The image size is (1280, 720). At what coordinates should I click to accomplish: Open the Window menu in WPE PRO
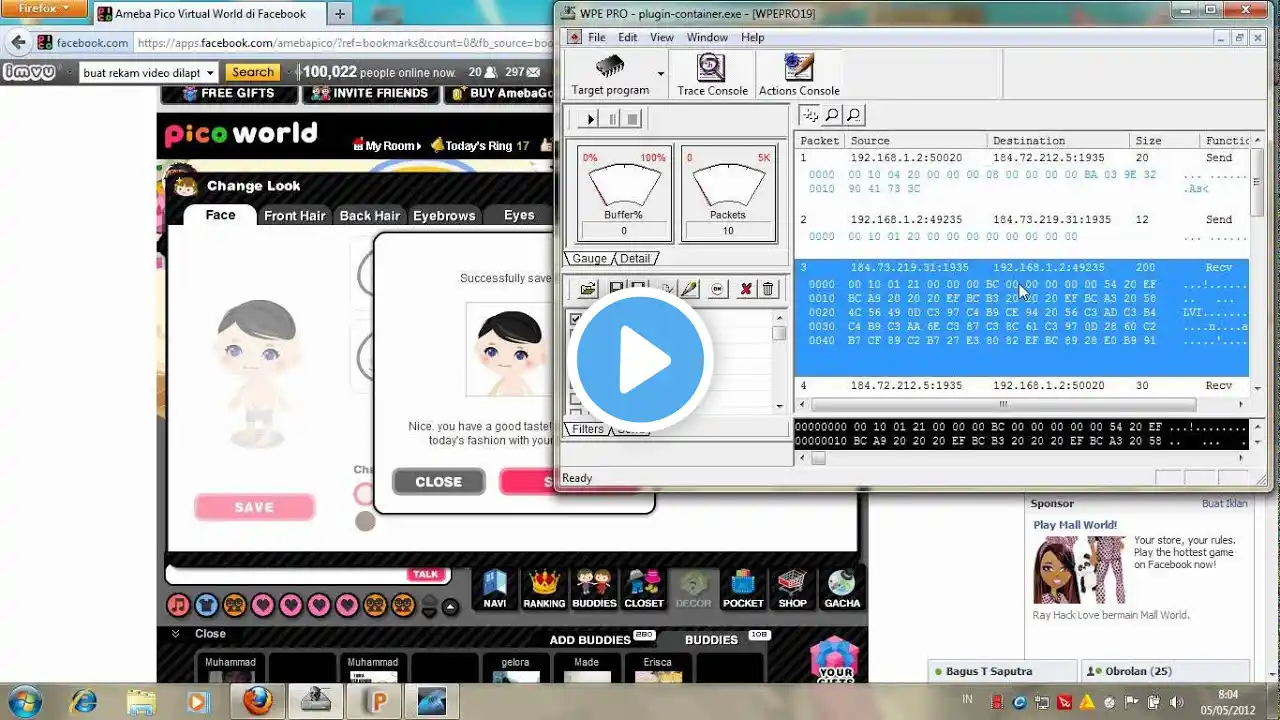click(x=707, y=37)
